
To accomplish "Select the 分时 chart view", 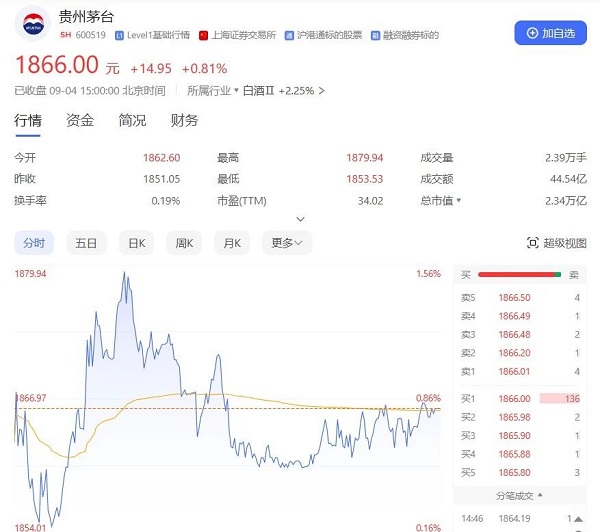I will (x=34, y=243).
